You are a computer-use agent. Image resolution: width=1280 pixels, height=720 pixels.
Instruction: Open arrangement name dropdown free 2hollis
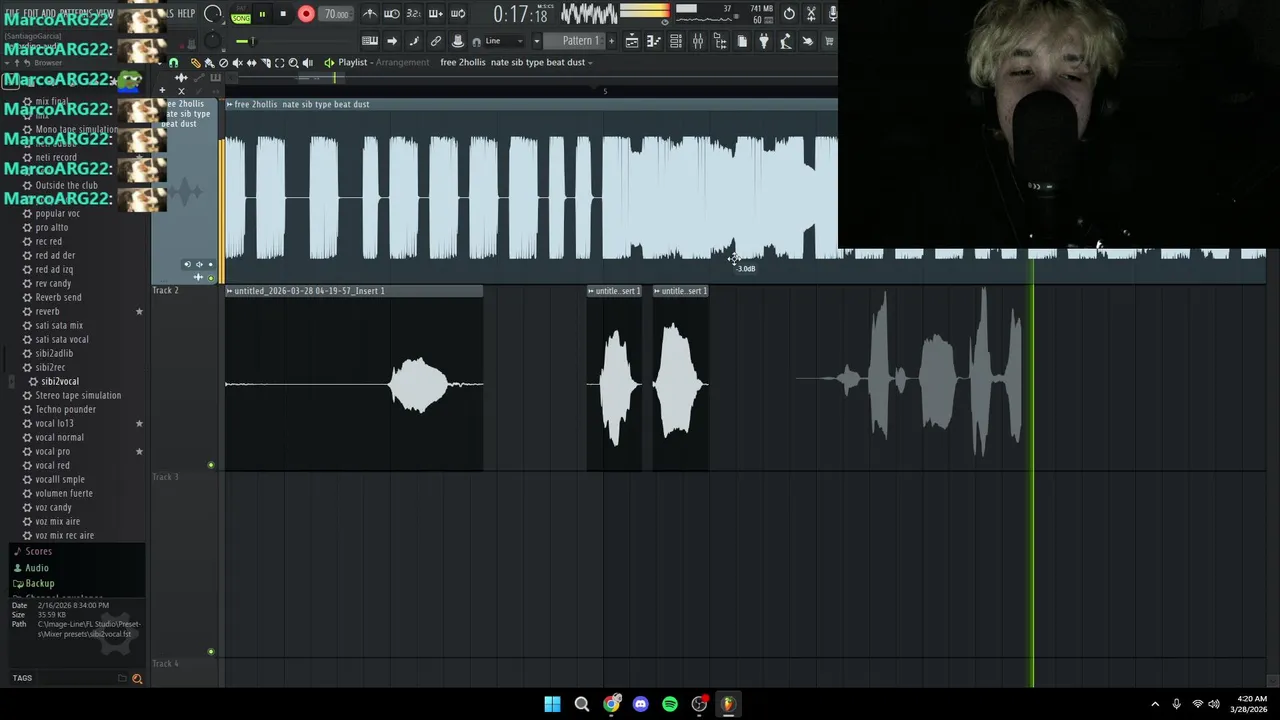[x=516, y=62]
